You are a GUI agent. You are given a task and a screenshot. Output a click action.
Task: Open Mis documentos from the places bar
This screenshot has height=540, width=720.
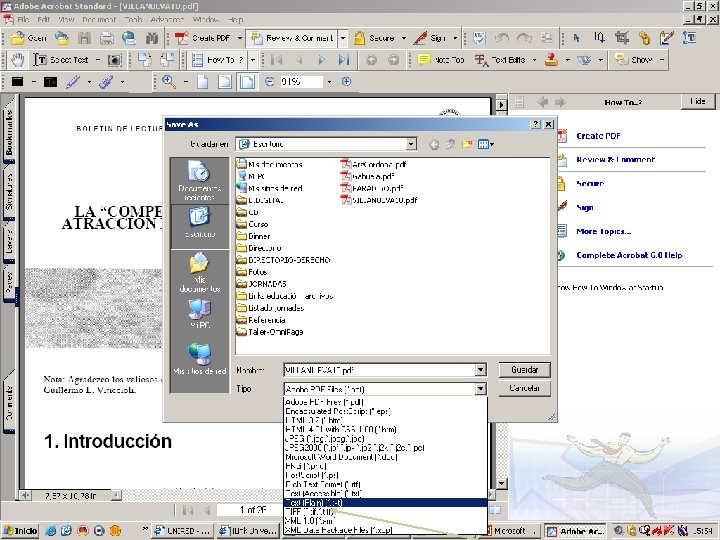[199, 270]
